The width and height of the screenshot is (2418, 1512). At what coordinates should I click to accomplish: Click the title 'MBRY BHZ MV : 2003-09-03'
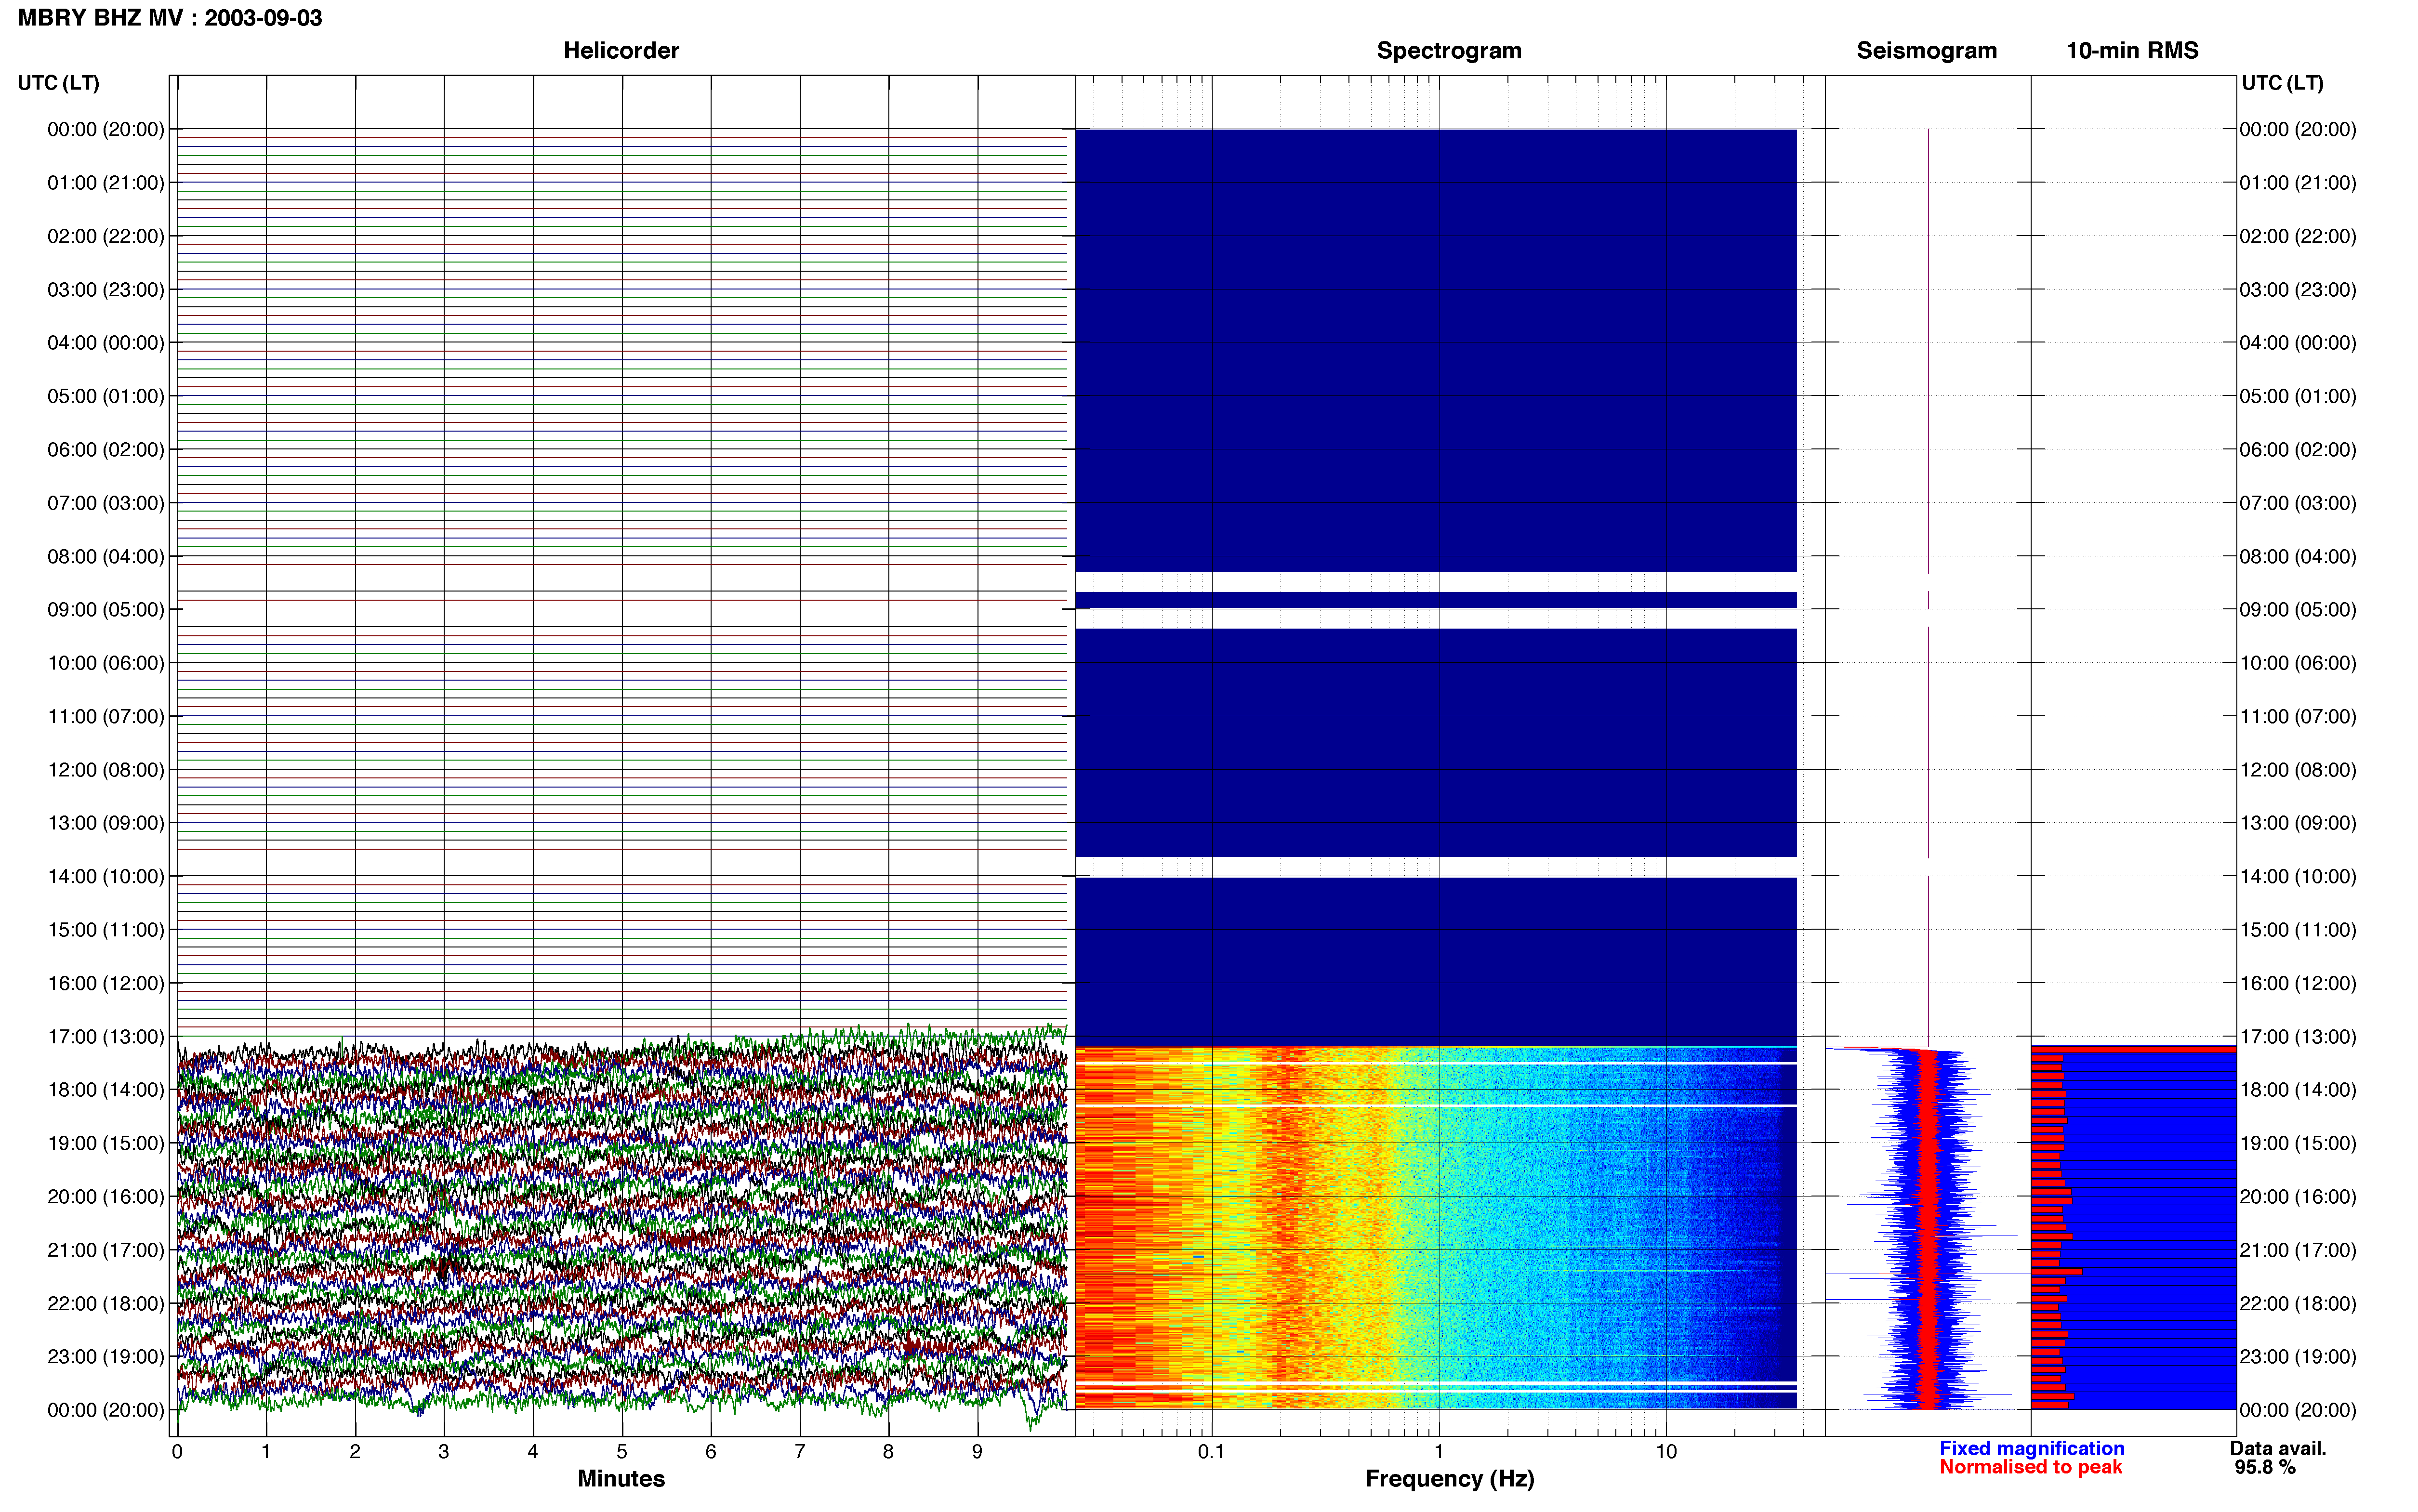(x=170, y=18)
